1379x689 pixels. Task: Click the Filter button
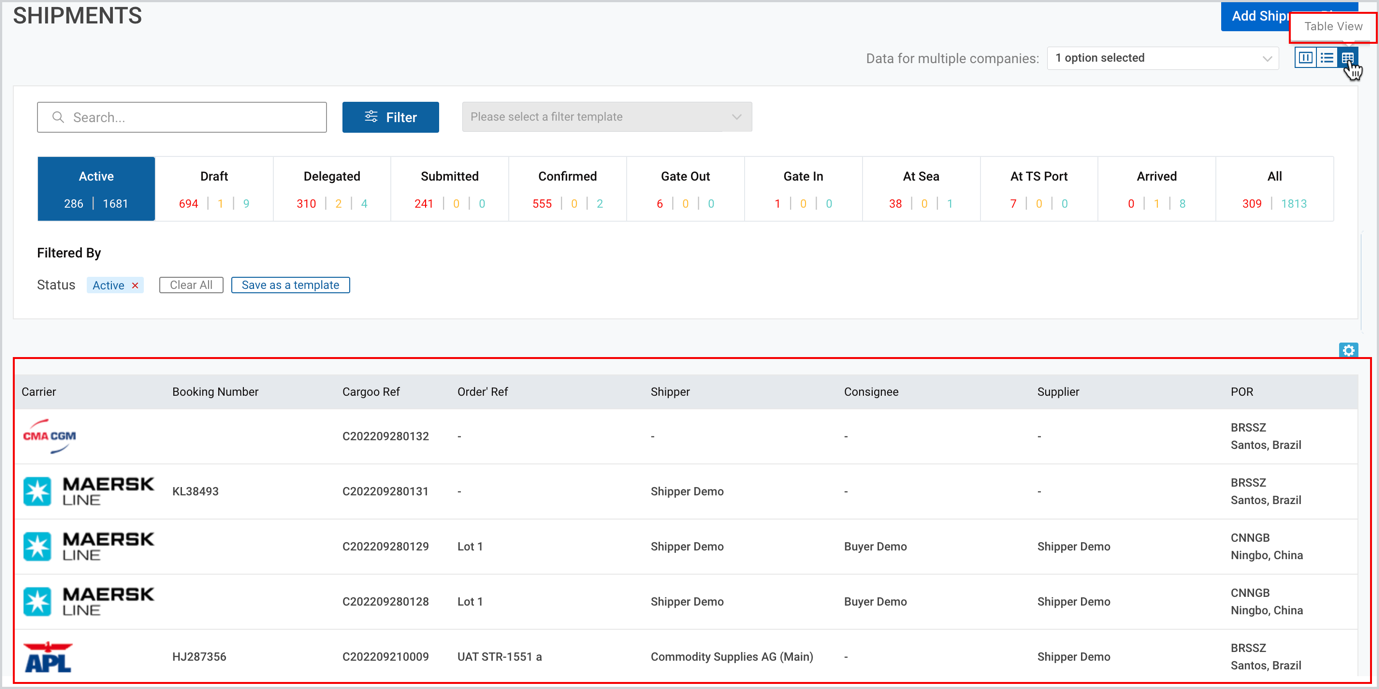[391, 117]
